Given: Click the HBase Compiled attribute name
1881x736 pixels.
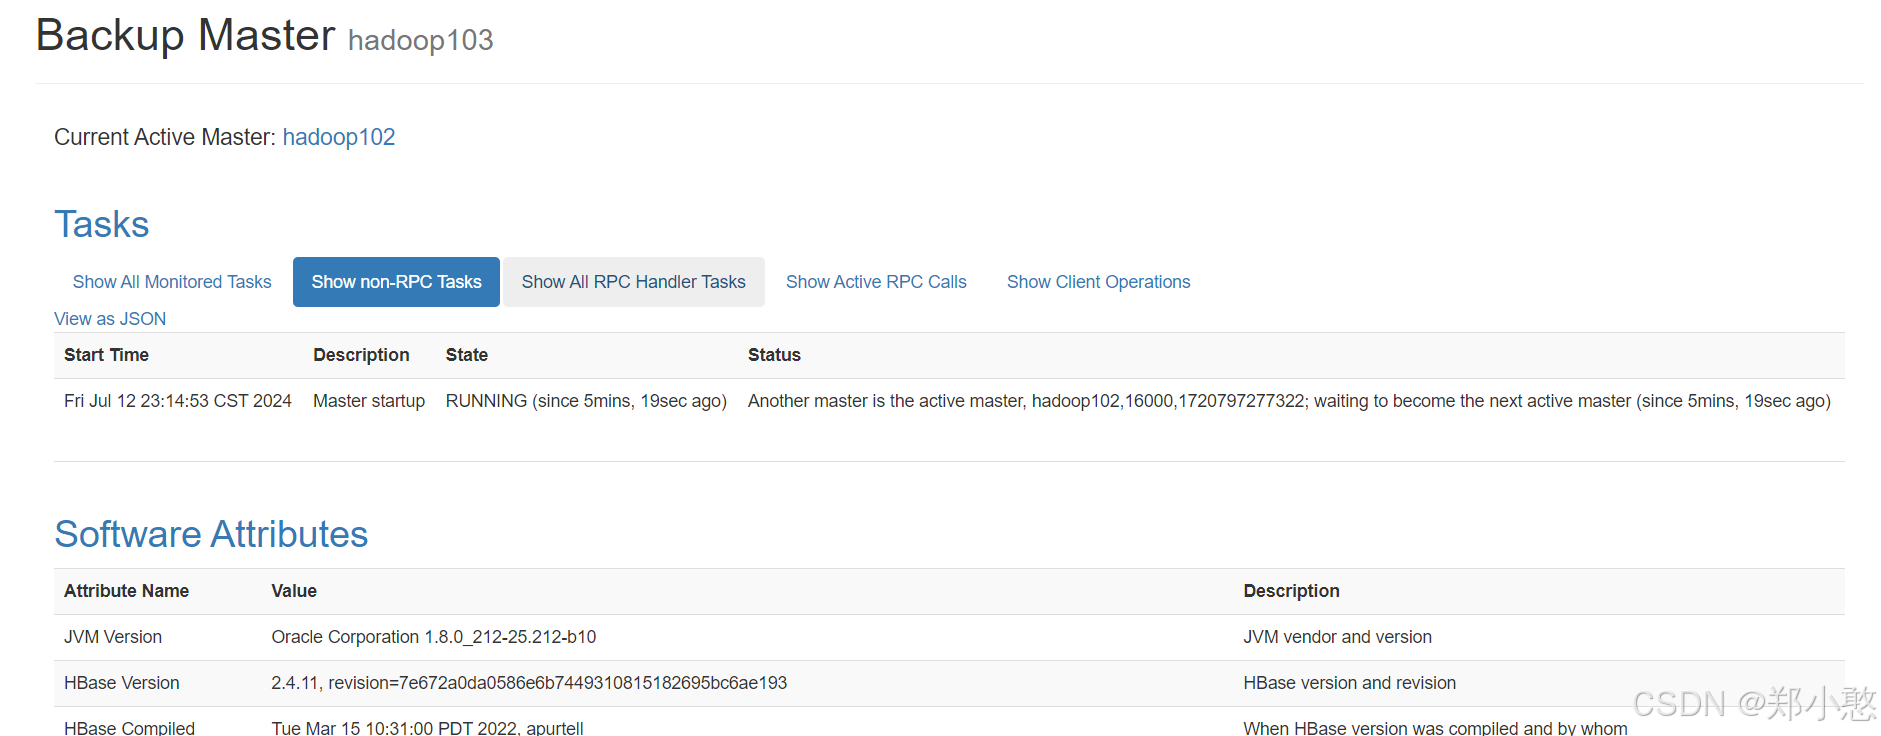Looking at the screenshot, I should (129, 727).
